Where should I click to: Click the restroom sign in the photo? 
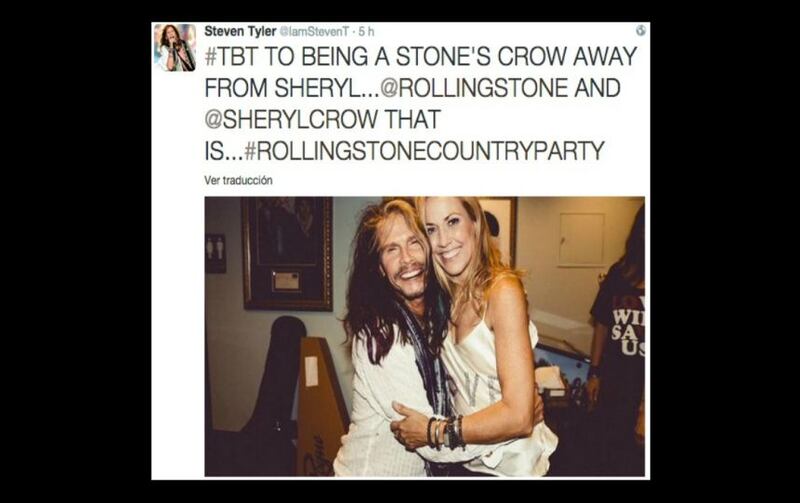(216, 253)
